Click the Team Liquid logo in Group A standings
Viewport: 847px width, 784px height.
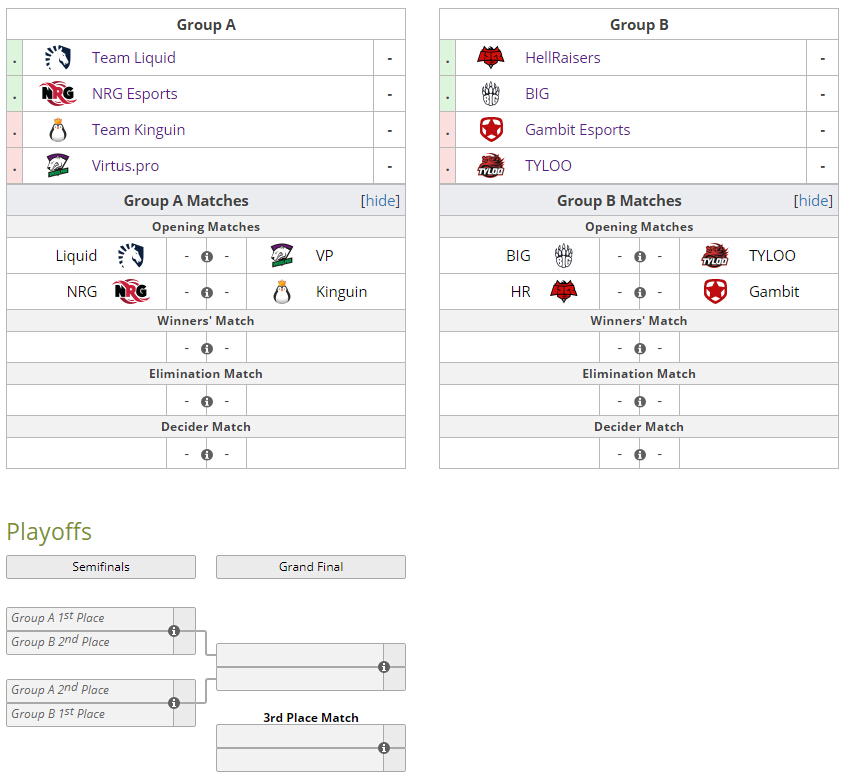pyautogui.click(x=58, y=57)
